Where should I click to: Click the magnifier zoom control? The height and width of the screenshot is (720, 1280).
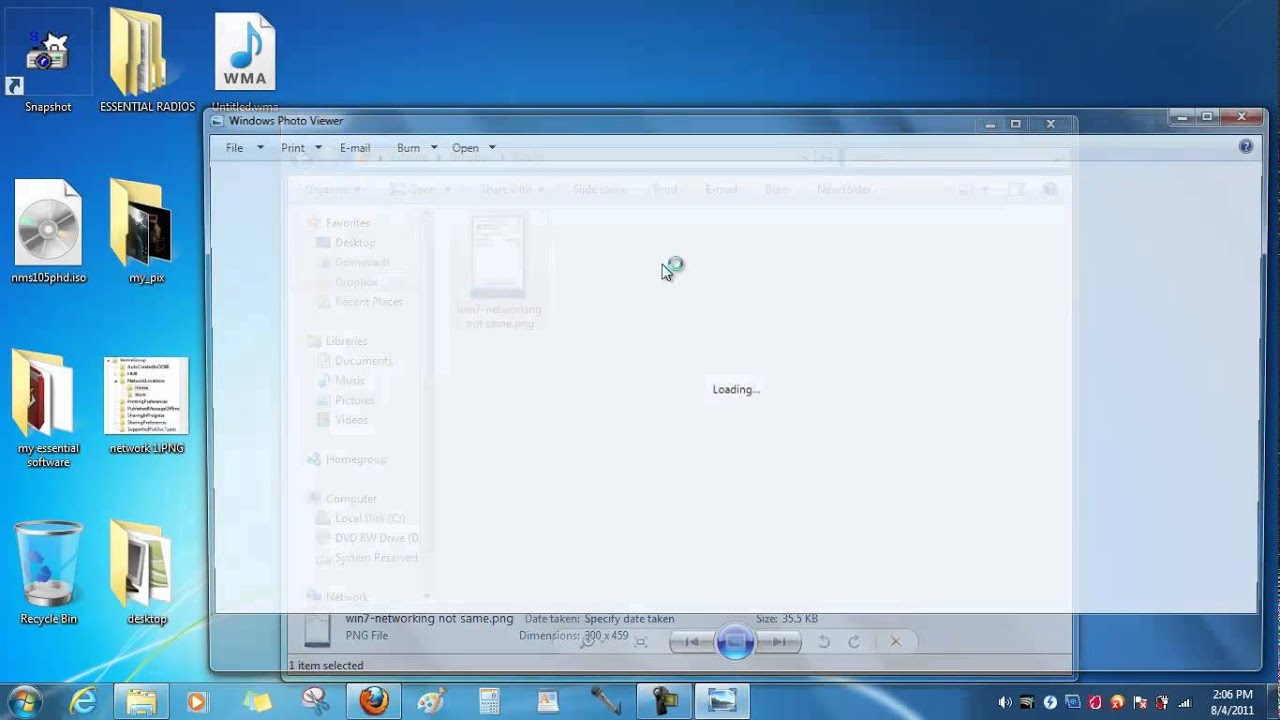click(x=587, y=641)
